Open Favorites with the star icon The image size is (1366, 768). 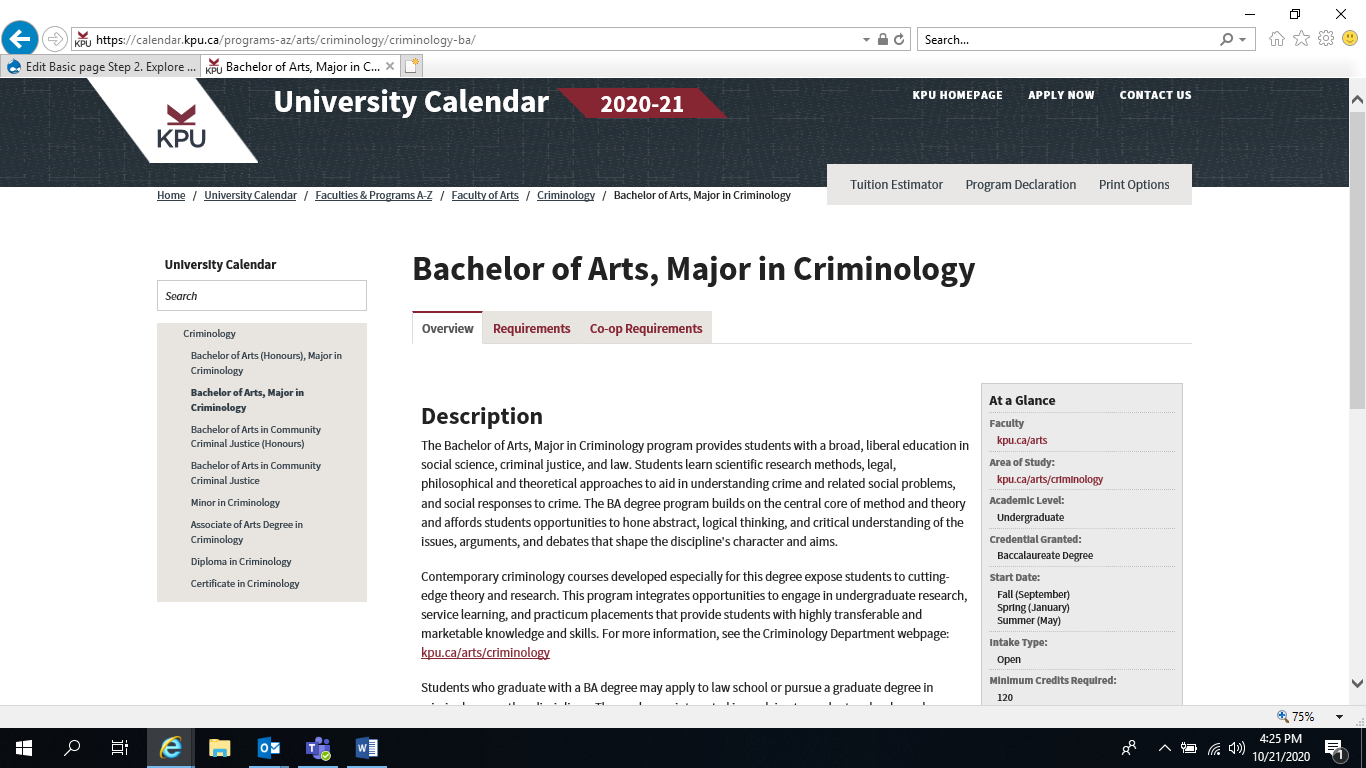1301,39
